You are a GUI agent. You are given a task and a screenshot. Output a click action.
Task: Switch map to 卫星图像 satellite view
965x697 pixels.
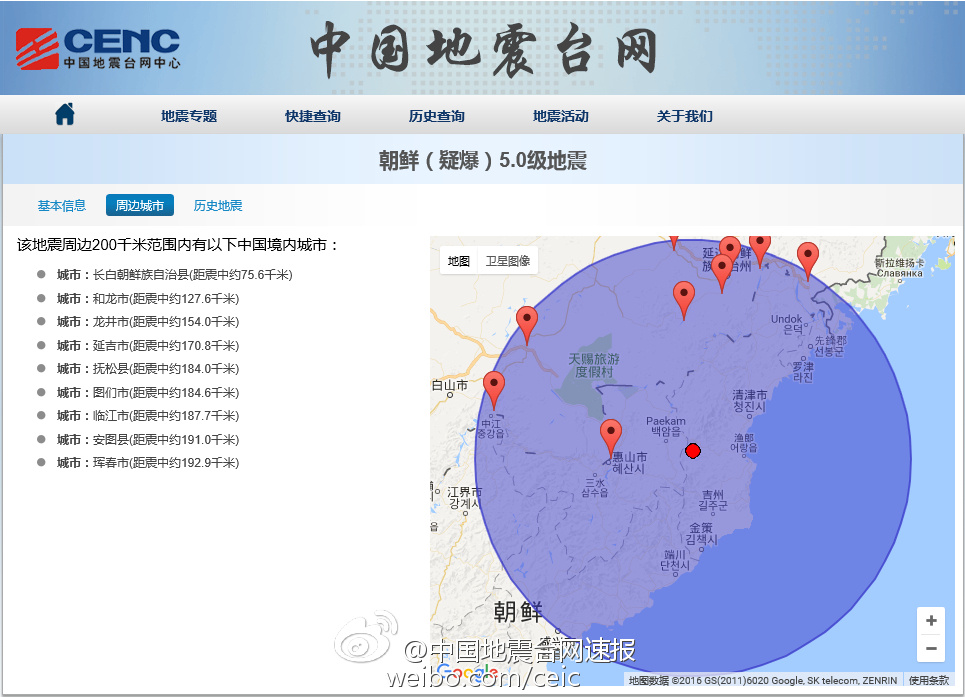point(508,261)
